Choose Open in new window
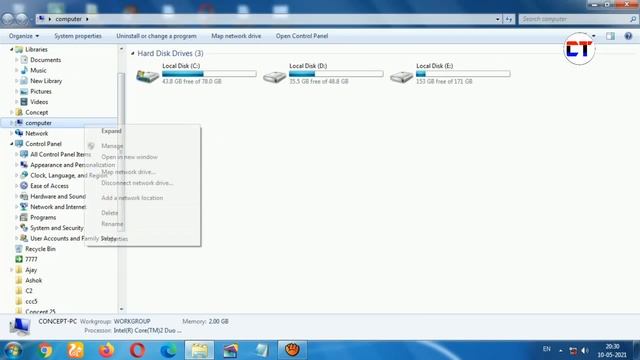 point(142,157)
